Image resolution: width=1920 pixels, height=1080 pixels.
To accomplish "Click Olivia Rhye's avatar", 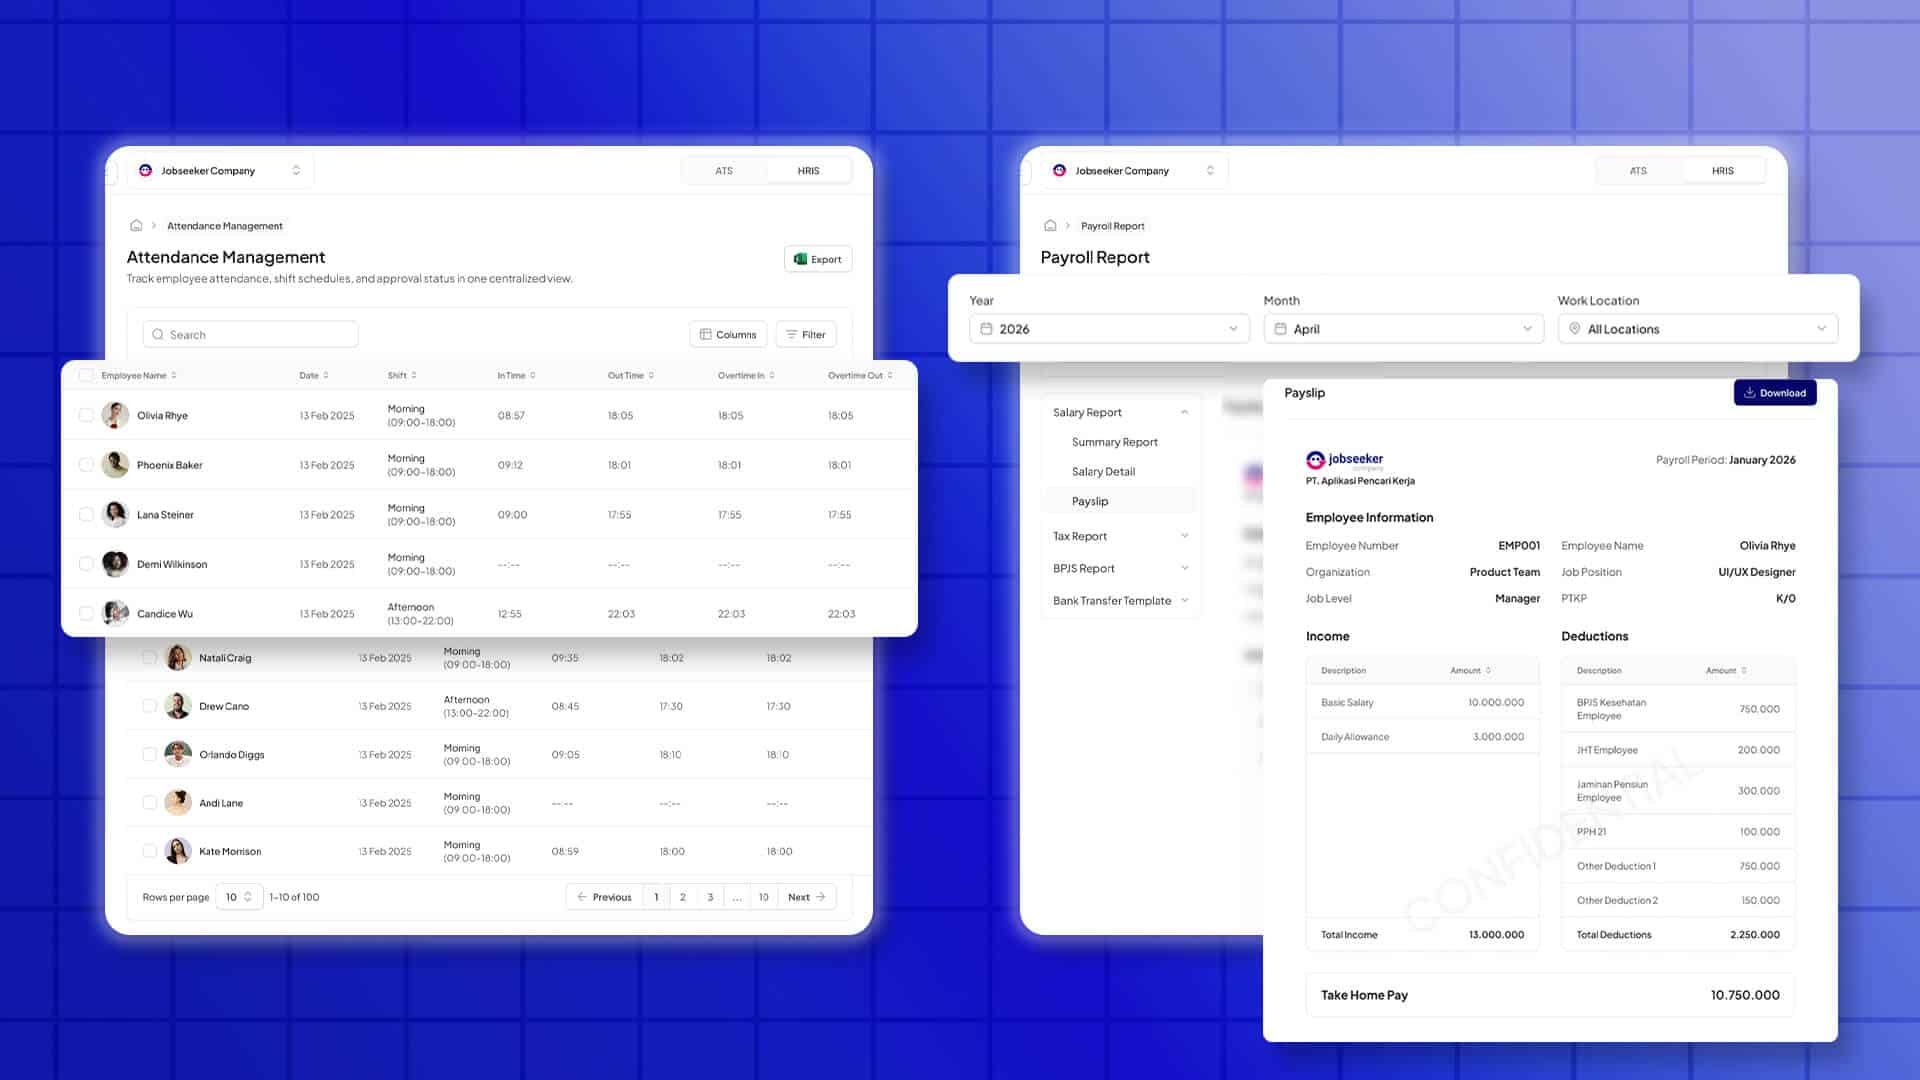I will pyautogui.click(x=115, y=415).
